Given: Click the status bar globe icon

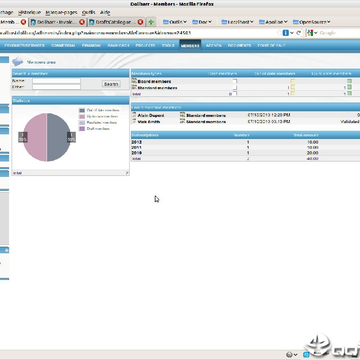Looking at the screenshot, I should point(289,354).
